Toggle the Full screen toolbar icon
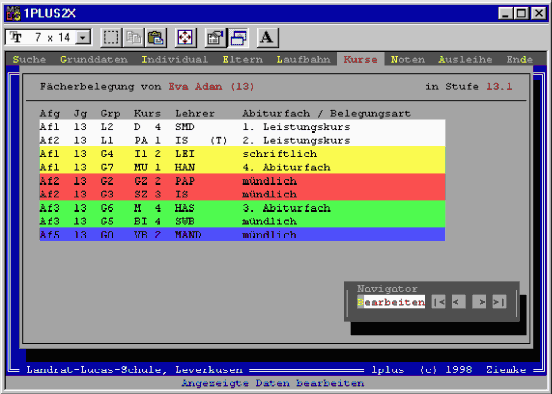552x394 pixels. pyautogui.click(x=185, y=37)
